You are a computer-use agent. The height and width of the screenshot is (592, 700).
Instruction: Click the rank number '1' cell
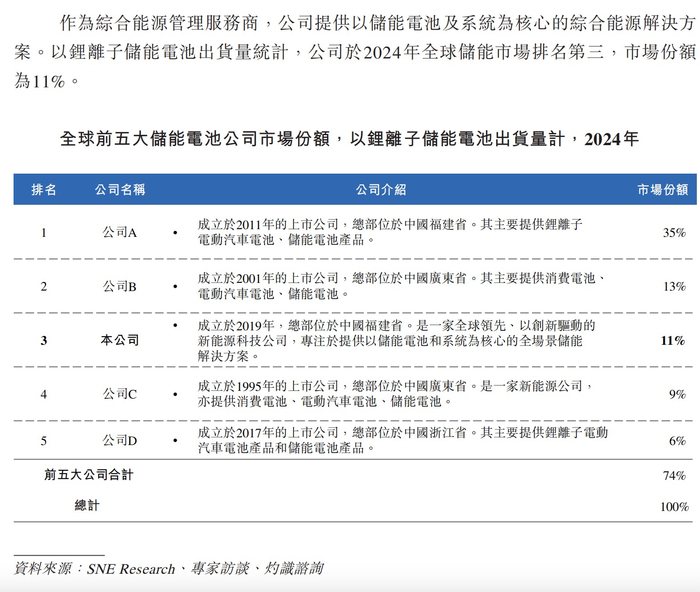[44, 233]
